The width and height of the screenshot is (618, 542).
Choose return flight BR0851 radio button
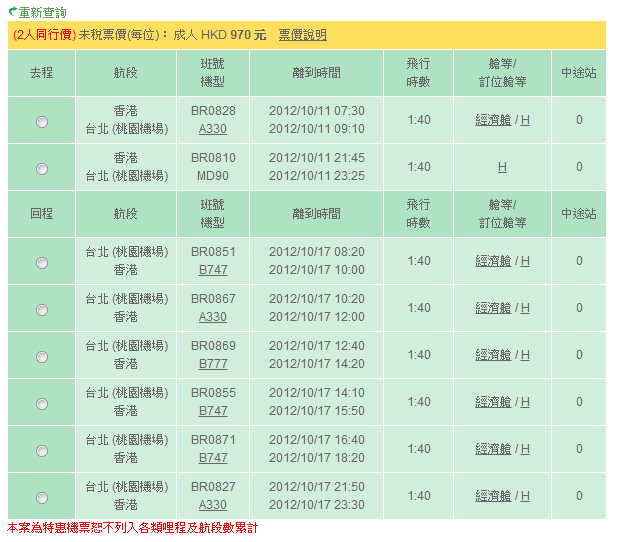pyautogui.click(x=41, y=262)
